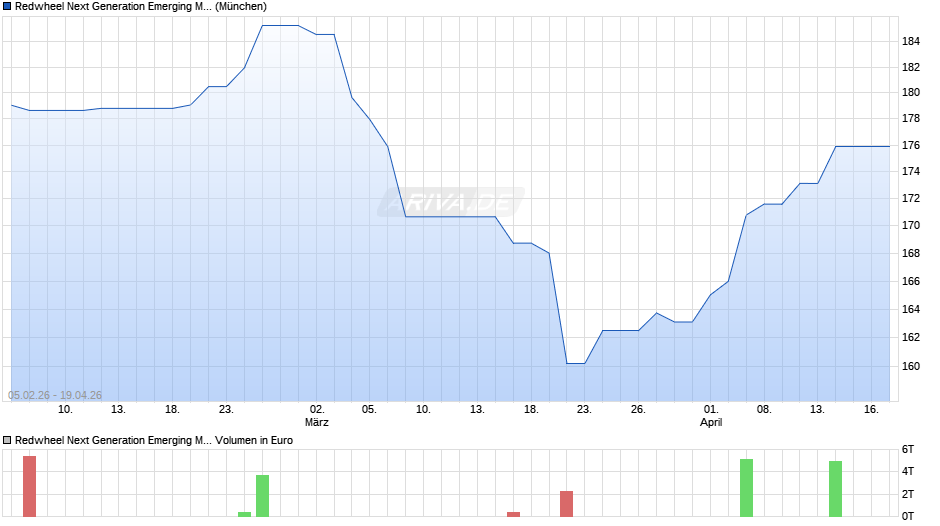Click the 182 price axis label

911,67
